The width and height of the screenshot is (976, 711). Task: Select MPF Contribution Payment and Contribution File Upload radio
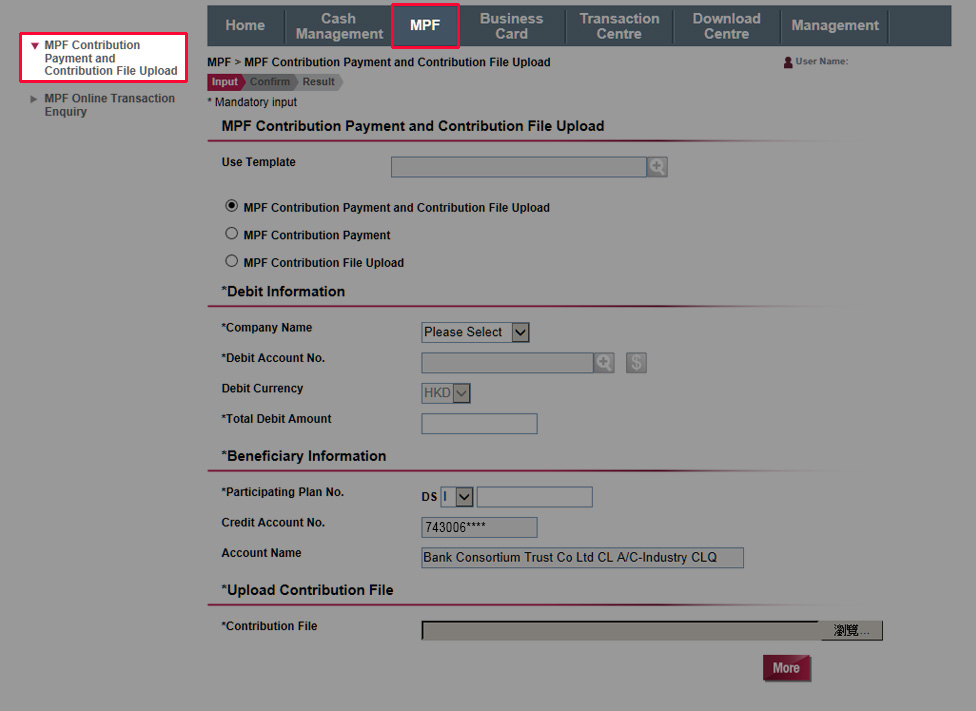pos(232,205)
